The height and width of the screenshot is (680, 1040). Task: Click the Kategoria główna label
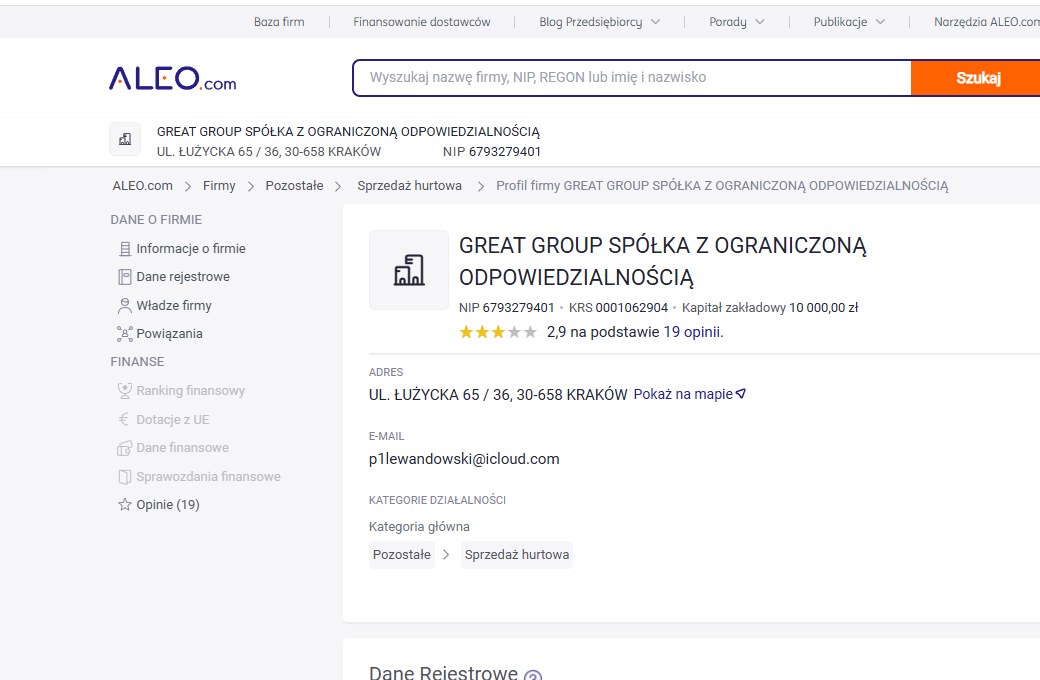tap(419, 527)
